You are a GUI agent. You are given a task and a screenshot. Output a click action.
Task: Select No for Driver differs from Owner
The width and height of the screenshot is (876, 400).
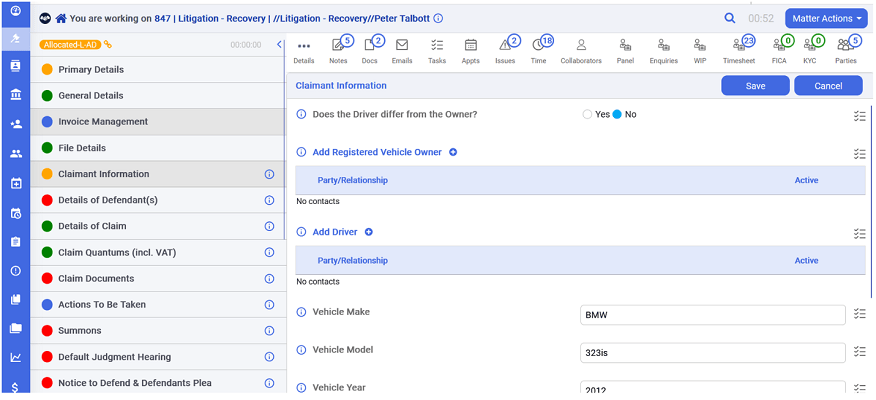pos(617,115)
